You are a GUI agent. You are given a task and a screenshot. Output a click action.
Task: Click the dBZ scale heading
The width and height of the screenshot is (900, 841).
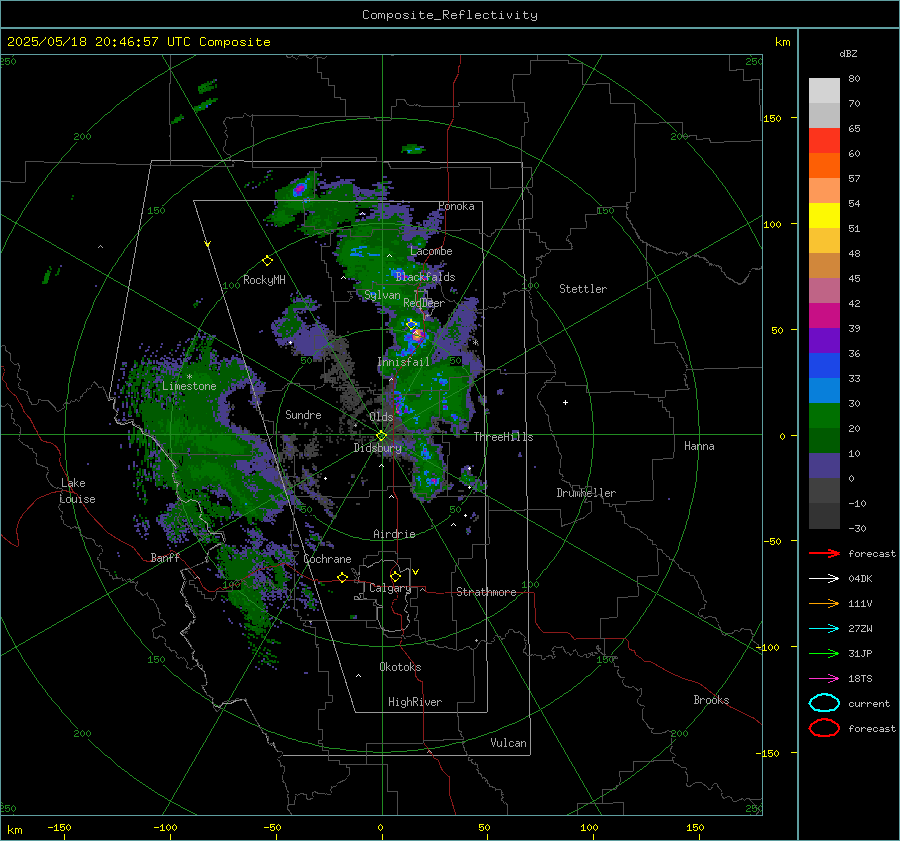pyautogui.click(x=848, y=53)
